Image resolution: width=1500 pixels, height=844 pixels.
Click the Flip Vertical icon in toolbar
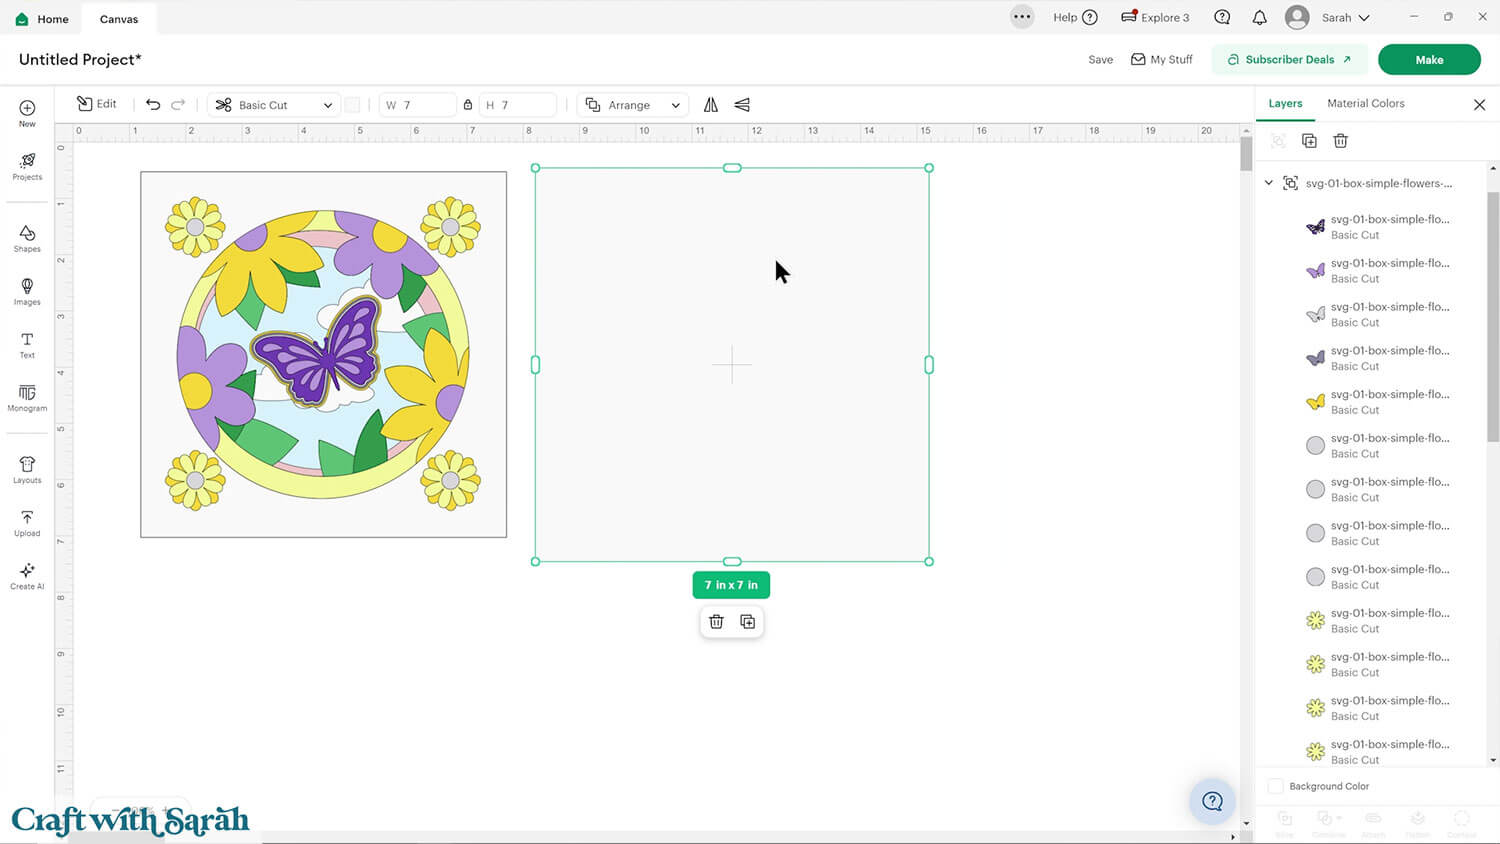click(x=742, y=104)
